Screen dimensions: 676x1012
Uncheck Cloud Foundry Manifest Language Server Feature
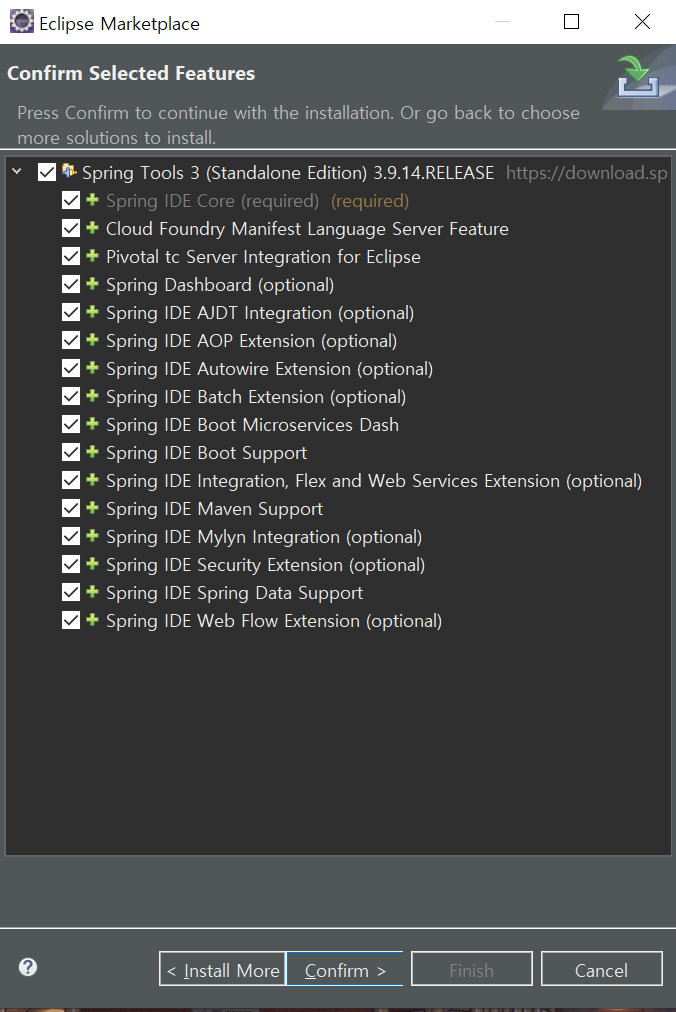tap(71, 228)
